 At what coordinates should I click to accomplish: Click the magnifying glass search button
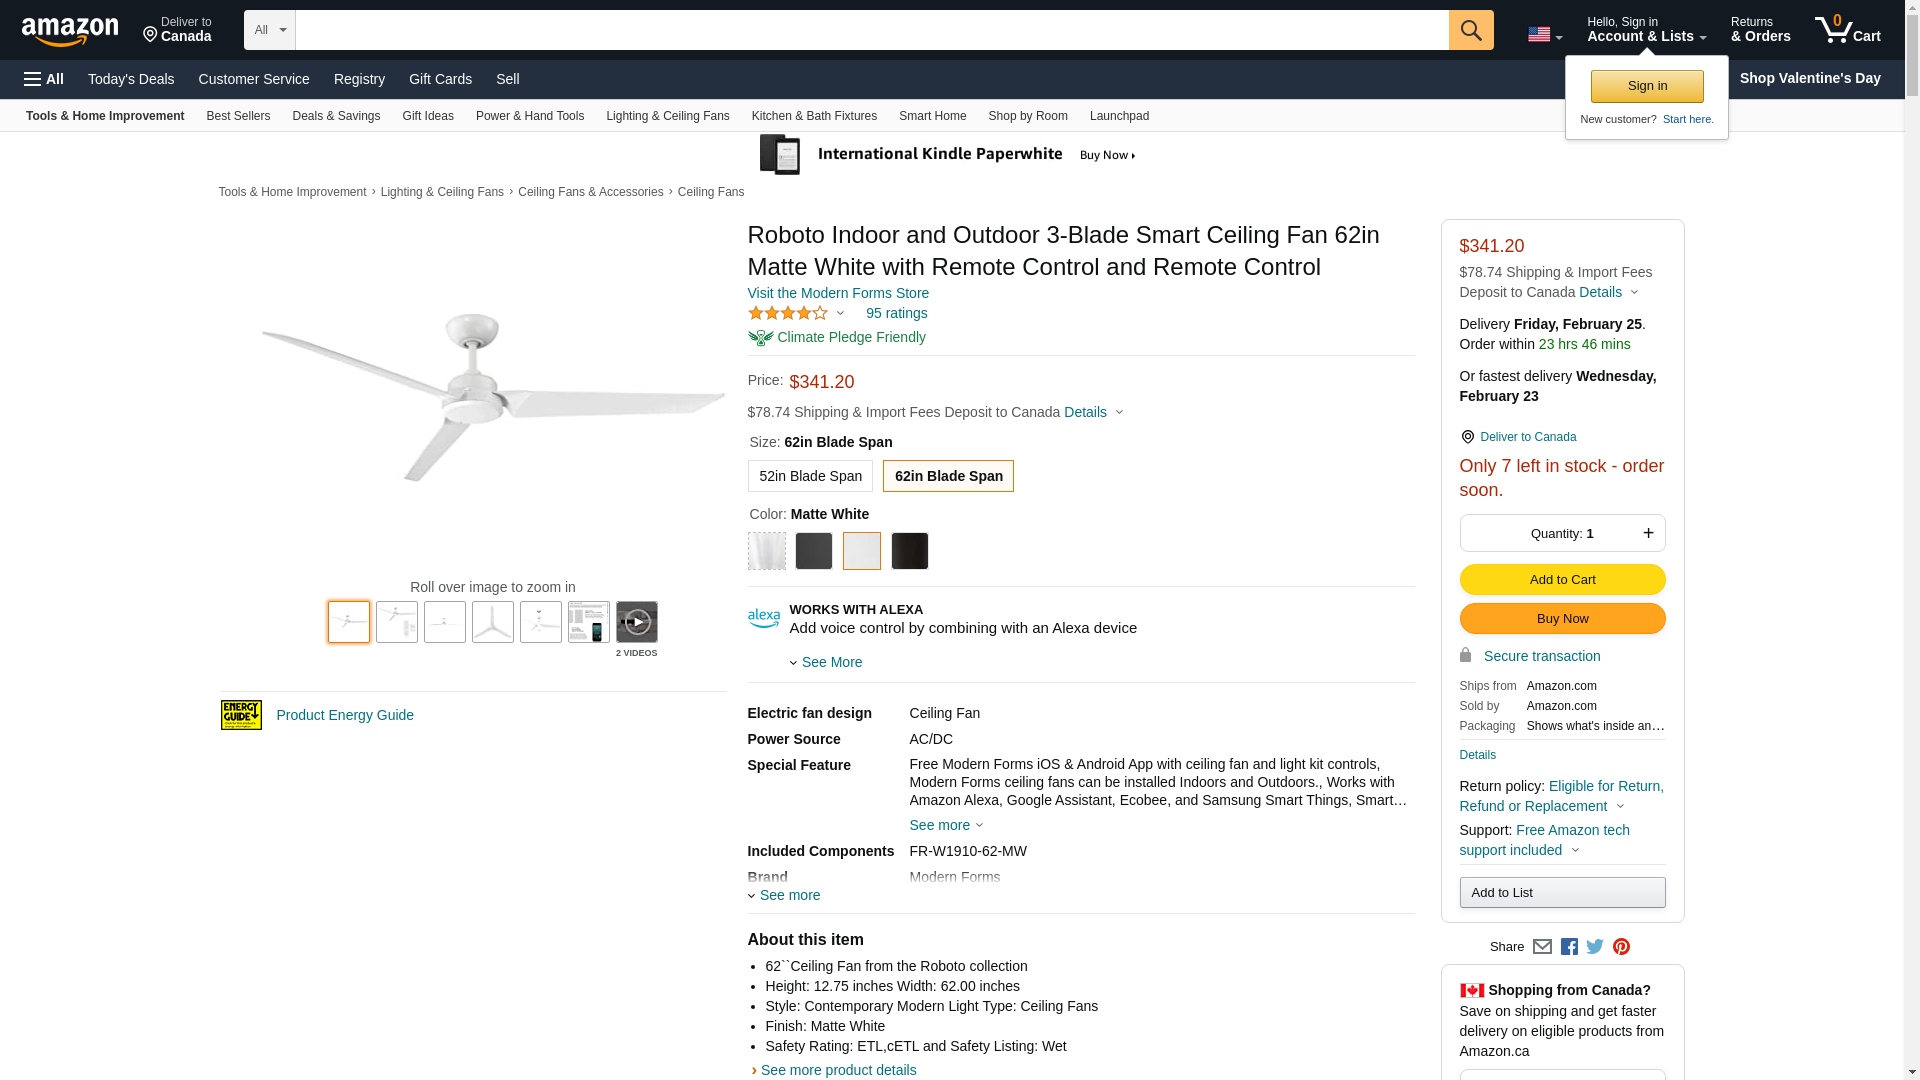1470,30
